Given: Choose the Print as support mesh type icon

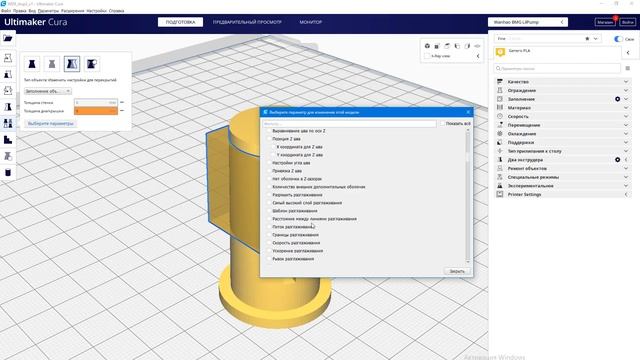Looking at the screenshot, I should 52,64.
